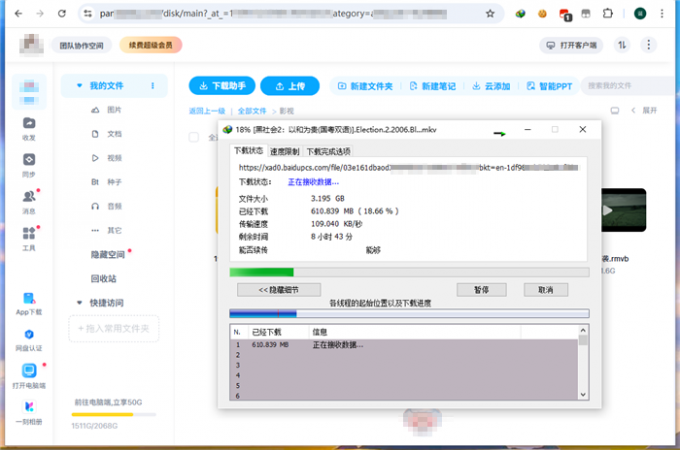Click the storage usage bar 1511G/2068G
This screenshot has width=680, height=450.
click(x=114, y=414)
